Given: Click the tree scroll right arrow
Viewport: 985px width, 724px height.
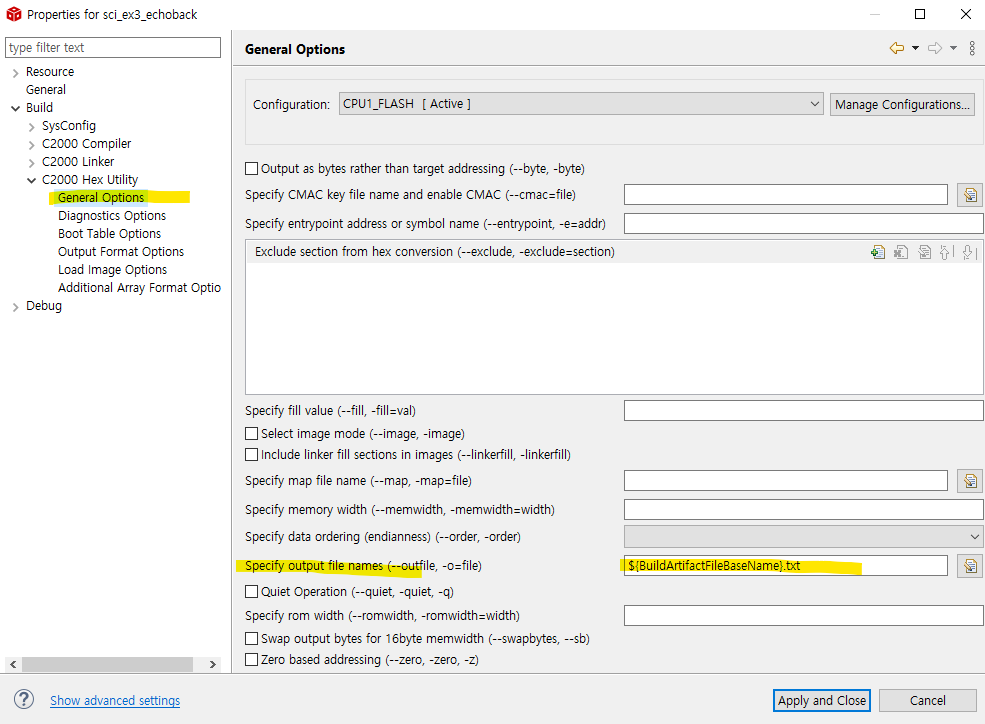Looking at the screenshot, I should click(213, 664).
